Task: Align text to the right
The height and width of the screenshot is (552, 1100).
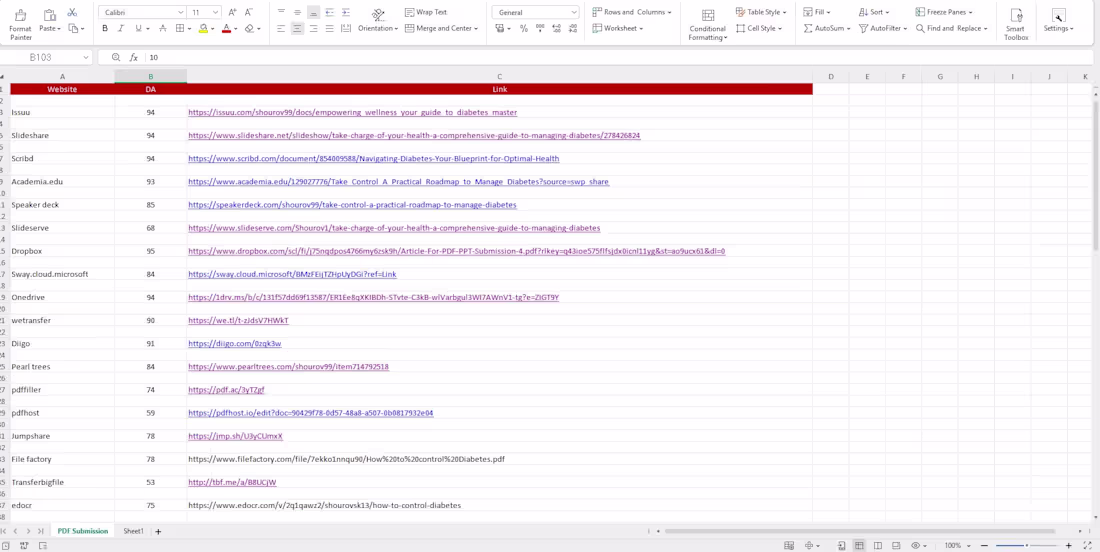Action: [x=314, y=28]
